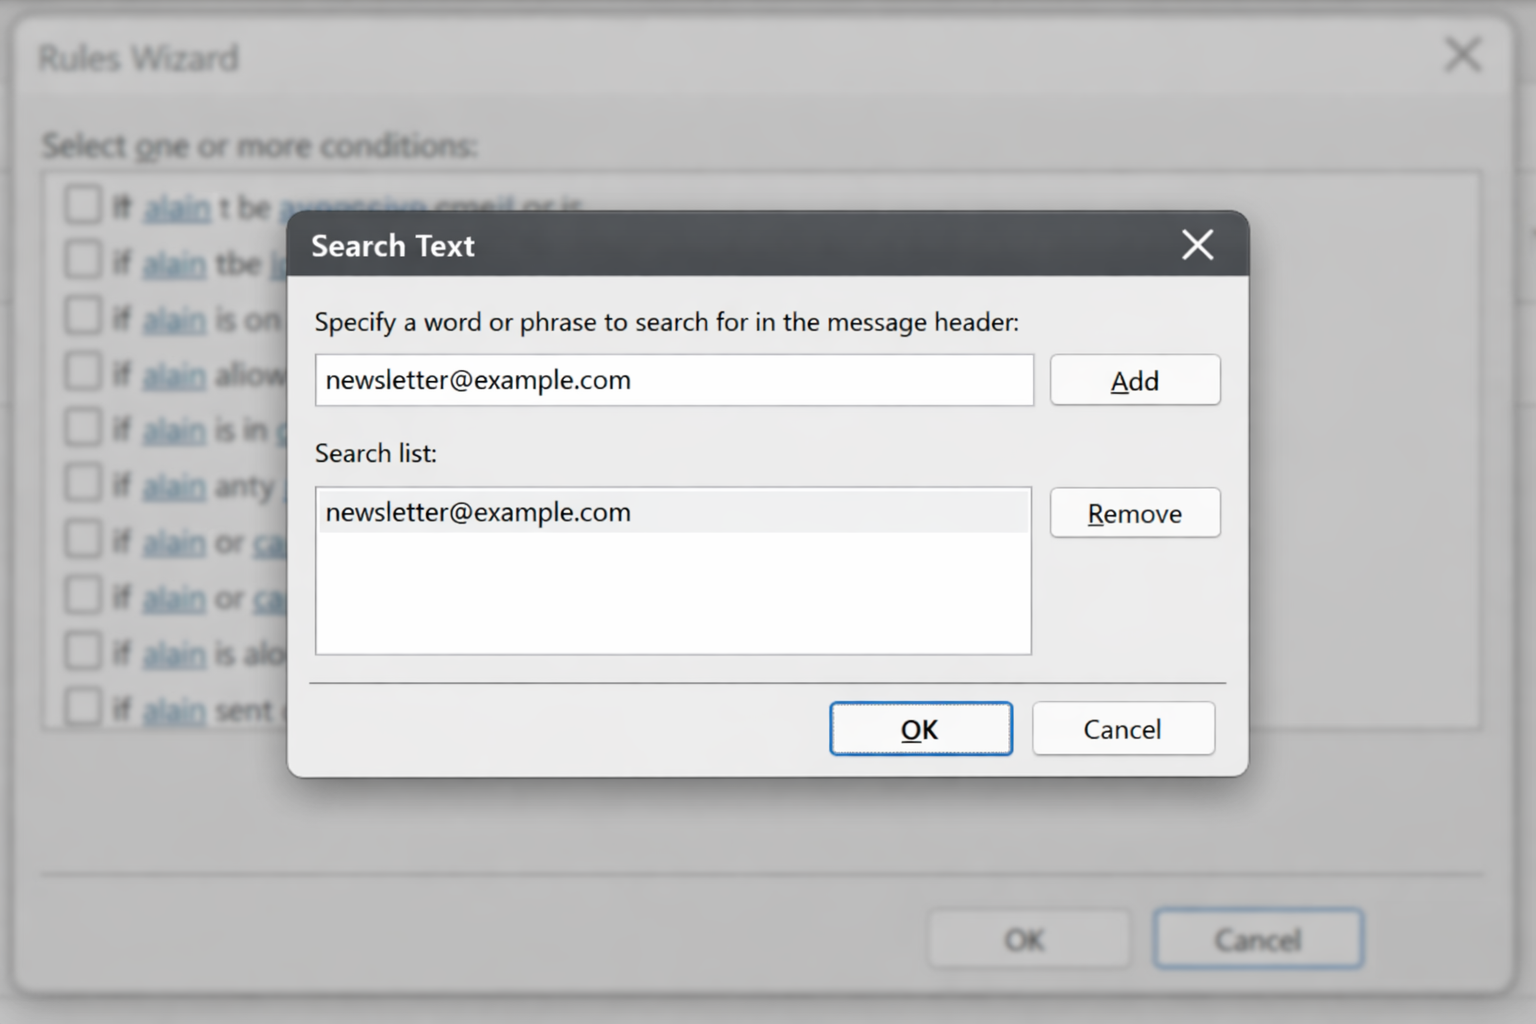The image size is (1536, 1024).
Task: Close the Rules Wizard window
Action: click(1462, 55)
